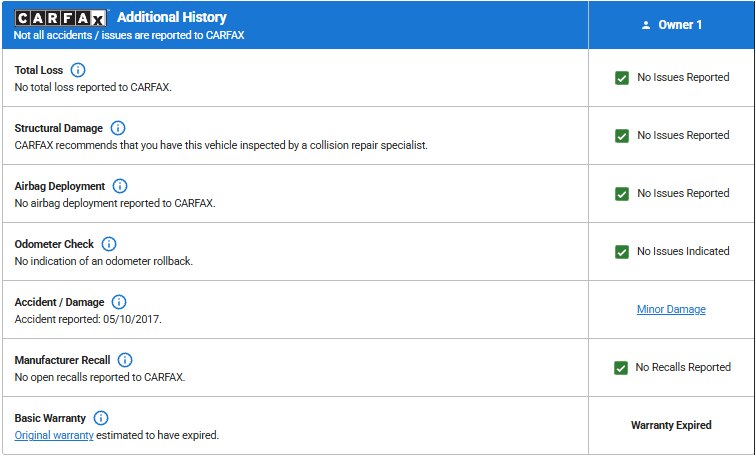Click the Airbag Deployment green checkmark

point(622,194)
